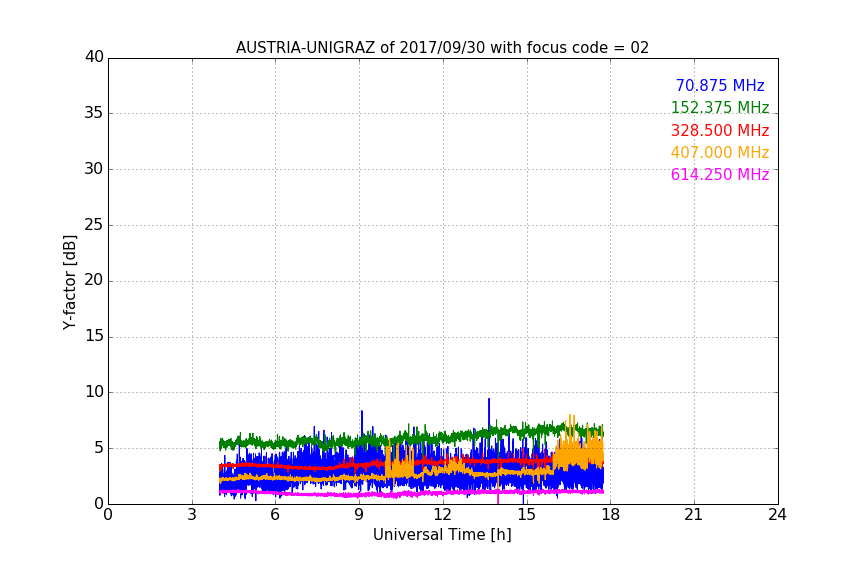Select the 152.375 MHz legend label

click(720, 107)
